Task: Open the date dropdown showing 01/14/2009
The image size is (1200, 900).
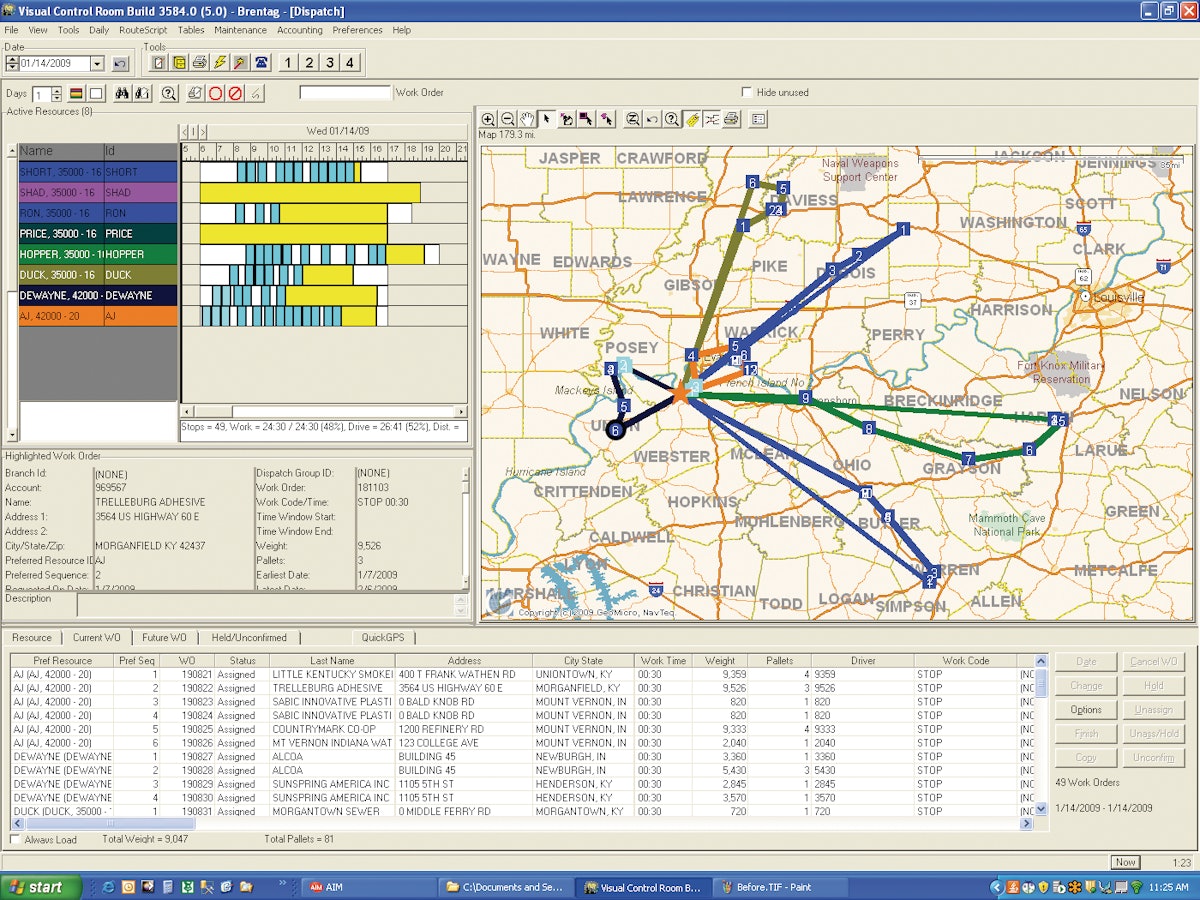Action: [97, 63]
